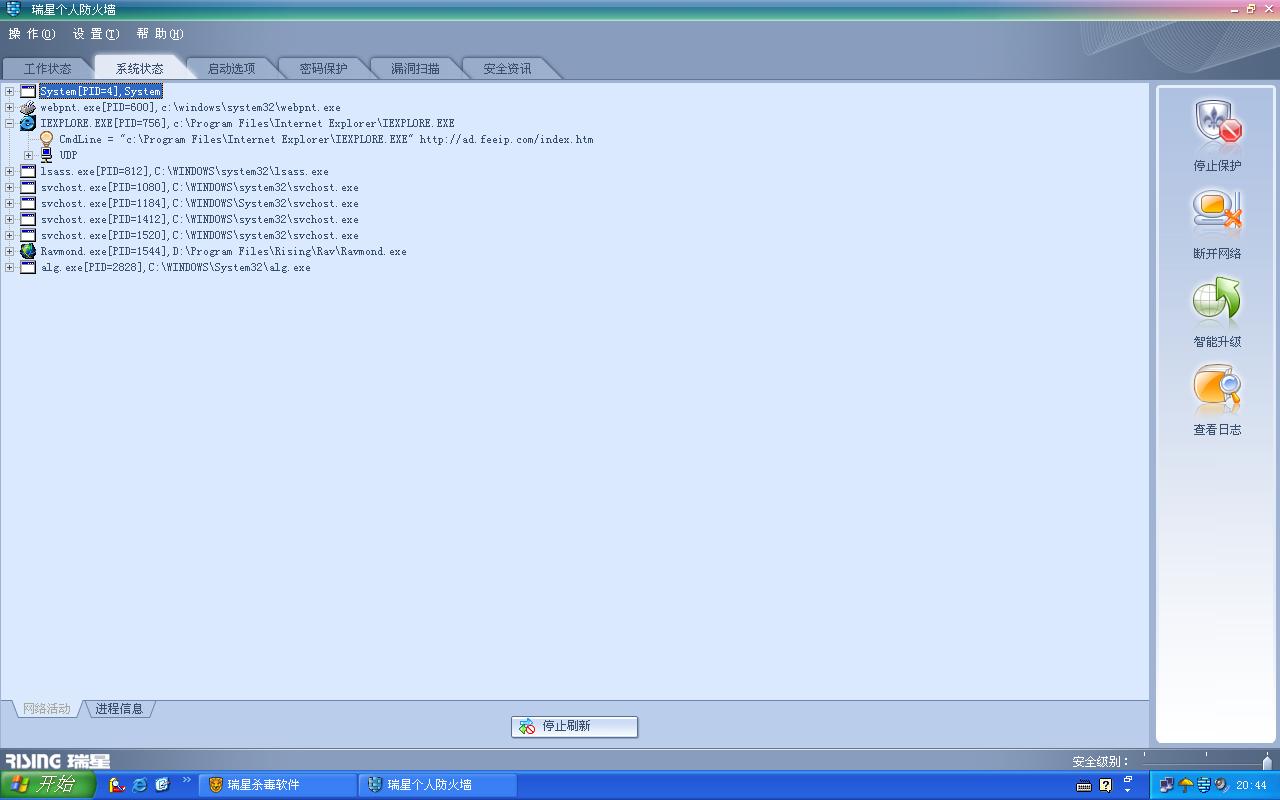
Task: Click the icon of svchost.exe PID=1412
Action: click(28, 219)
